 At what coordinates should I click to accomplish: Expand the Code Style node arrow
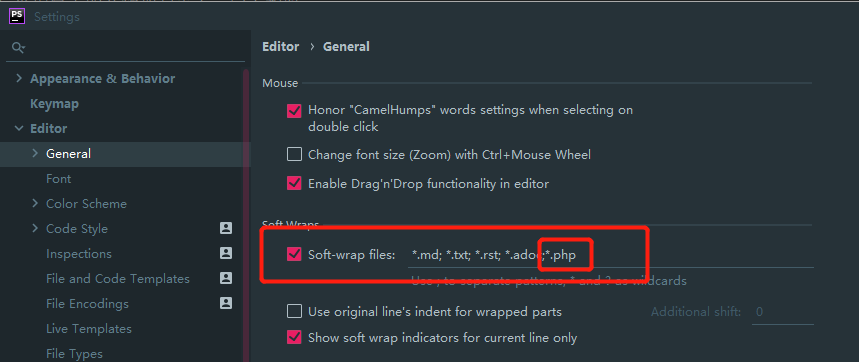pos(36,228)
